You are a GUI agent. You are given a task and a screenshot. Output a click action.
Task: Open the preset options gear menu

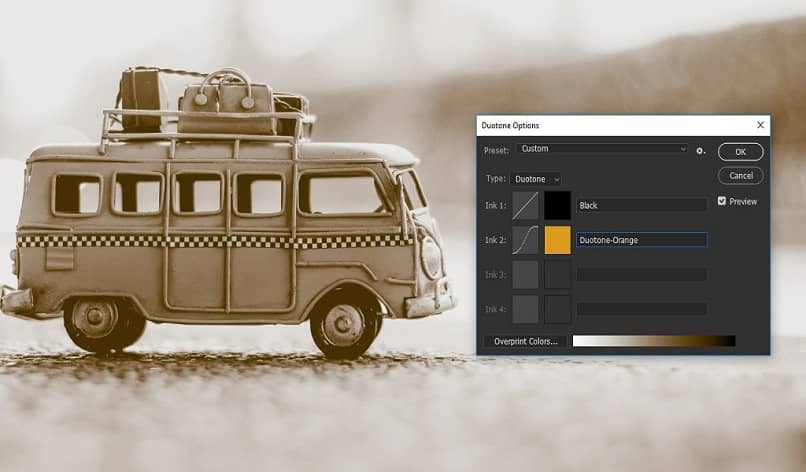[x=700, y=151]
